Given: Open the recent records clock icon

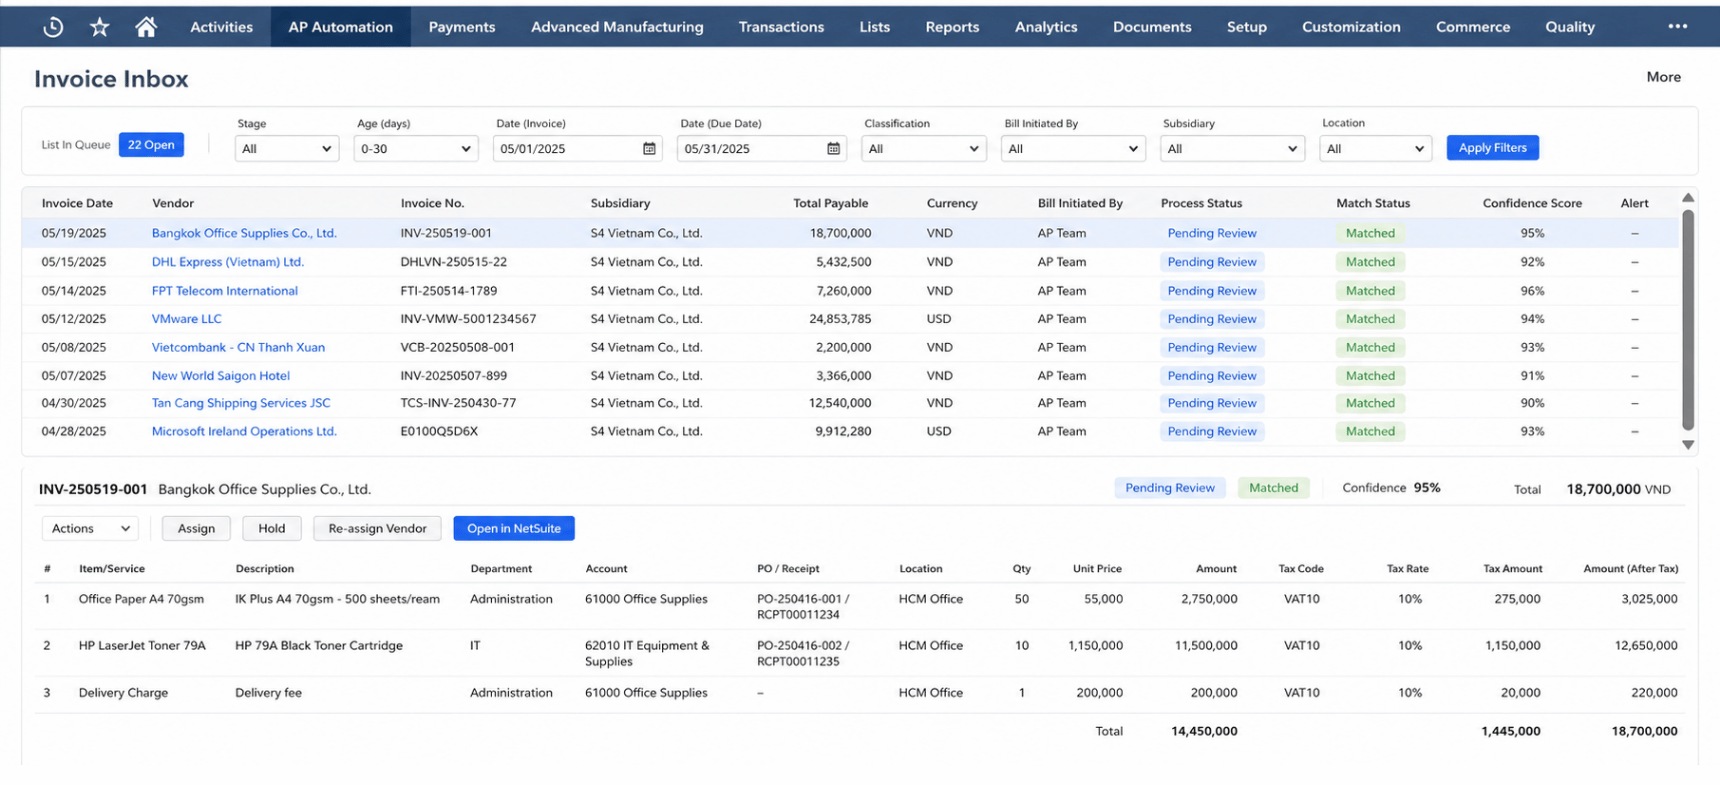Looking at the screenshot, I should pyautogui.click(x=53, y=27).
